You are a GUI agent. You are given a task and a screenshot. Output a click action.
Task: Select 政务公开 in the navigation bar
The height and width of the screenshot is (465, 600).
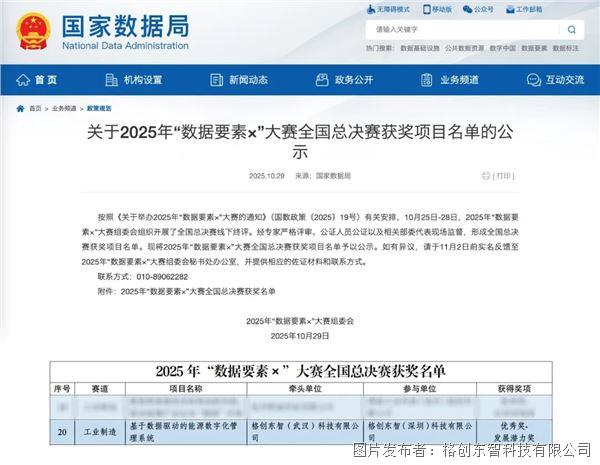346,80
